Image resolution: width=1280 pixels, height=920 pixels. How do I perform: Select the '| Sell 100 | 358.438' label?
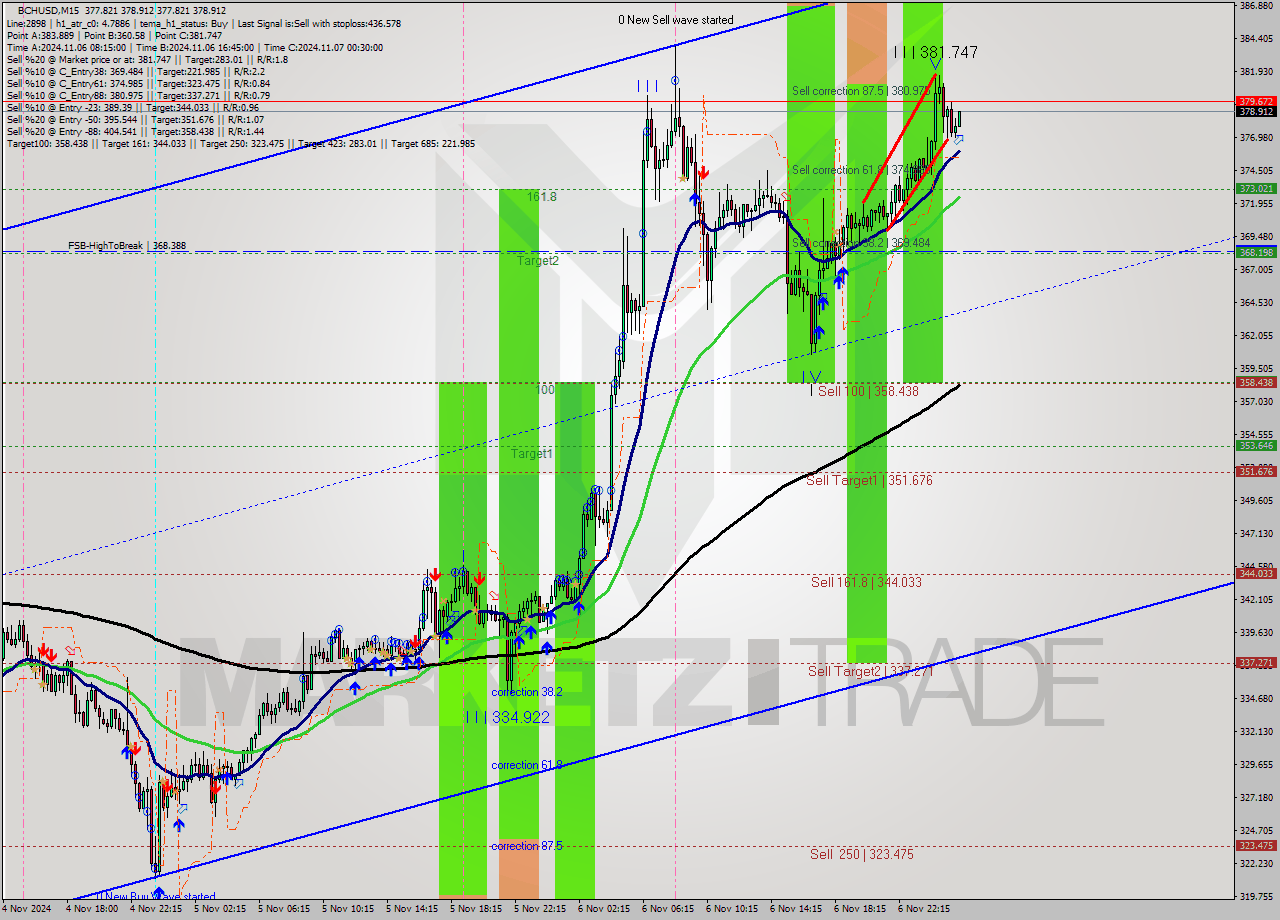click(864, 391)
